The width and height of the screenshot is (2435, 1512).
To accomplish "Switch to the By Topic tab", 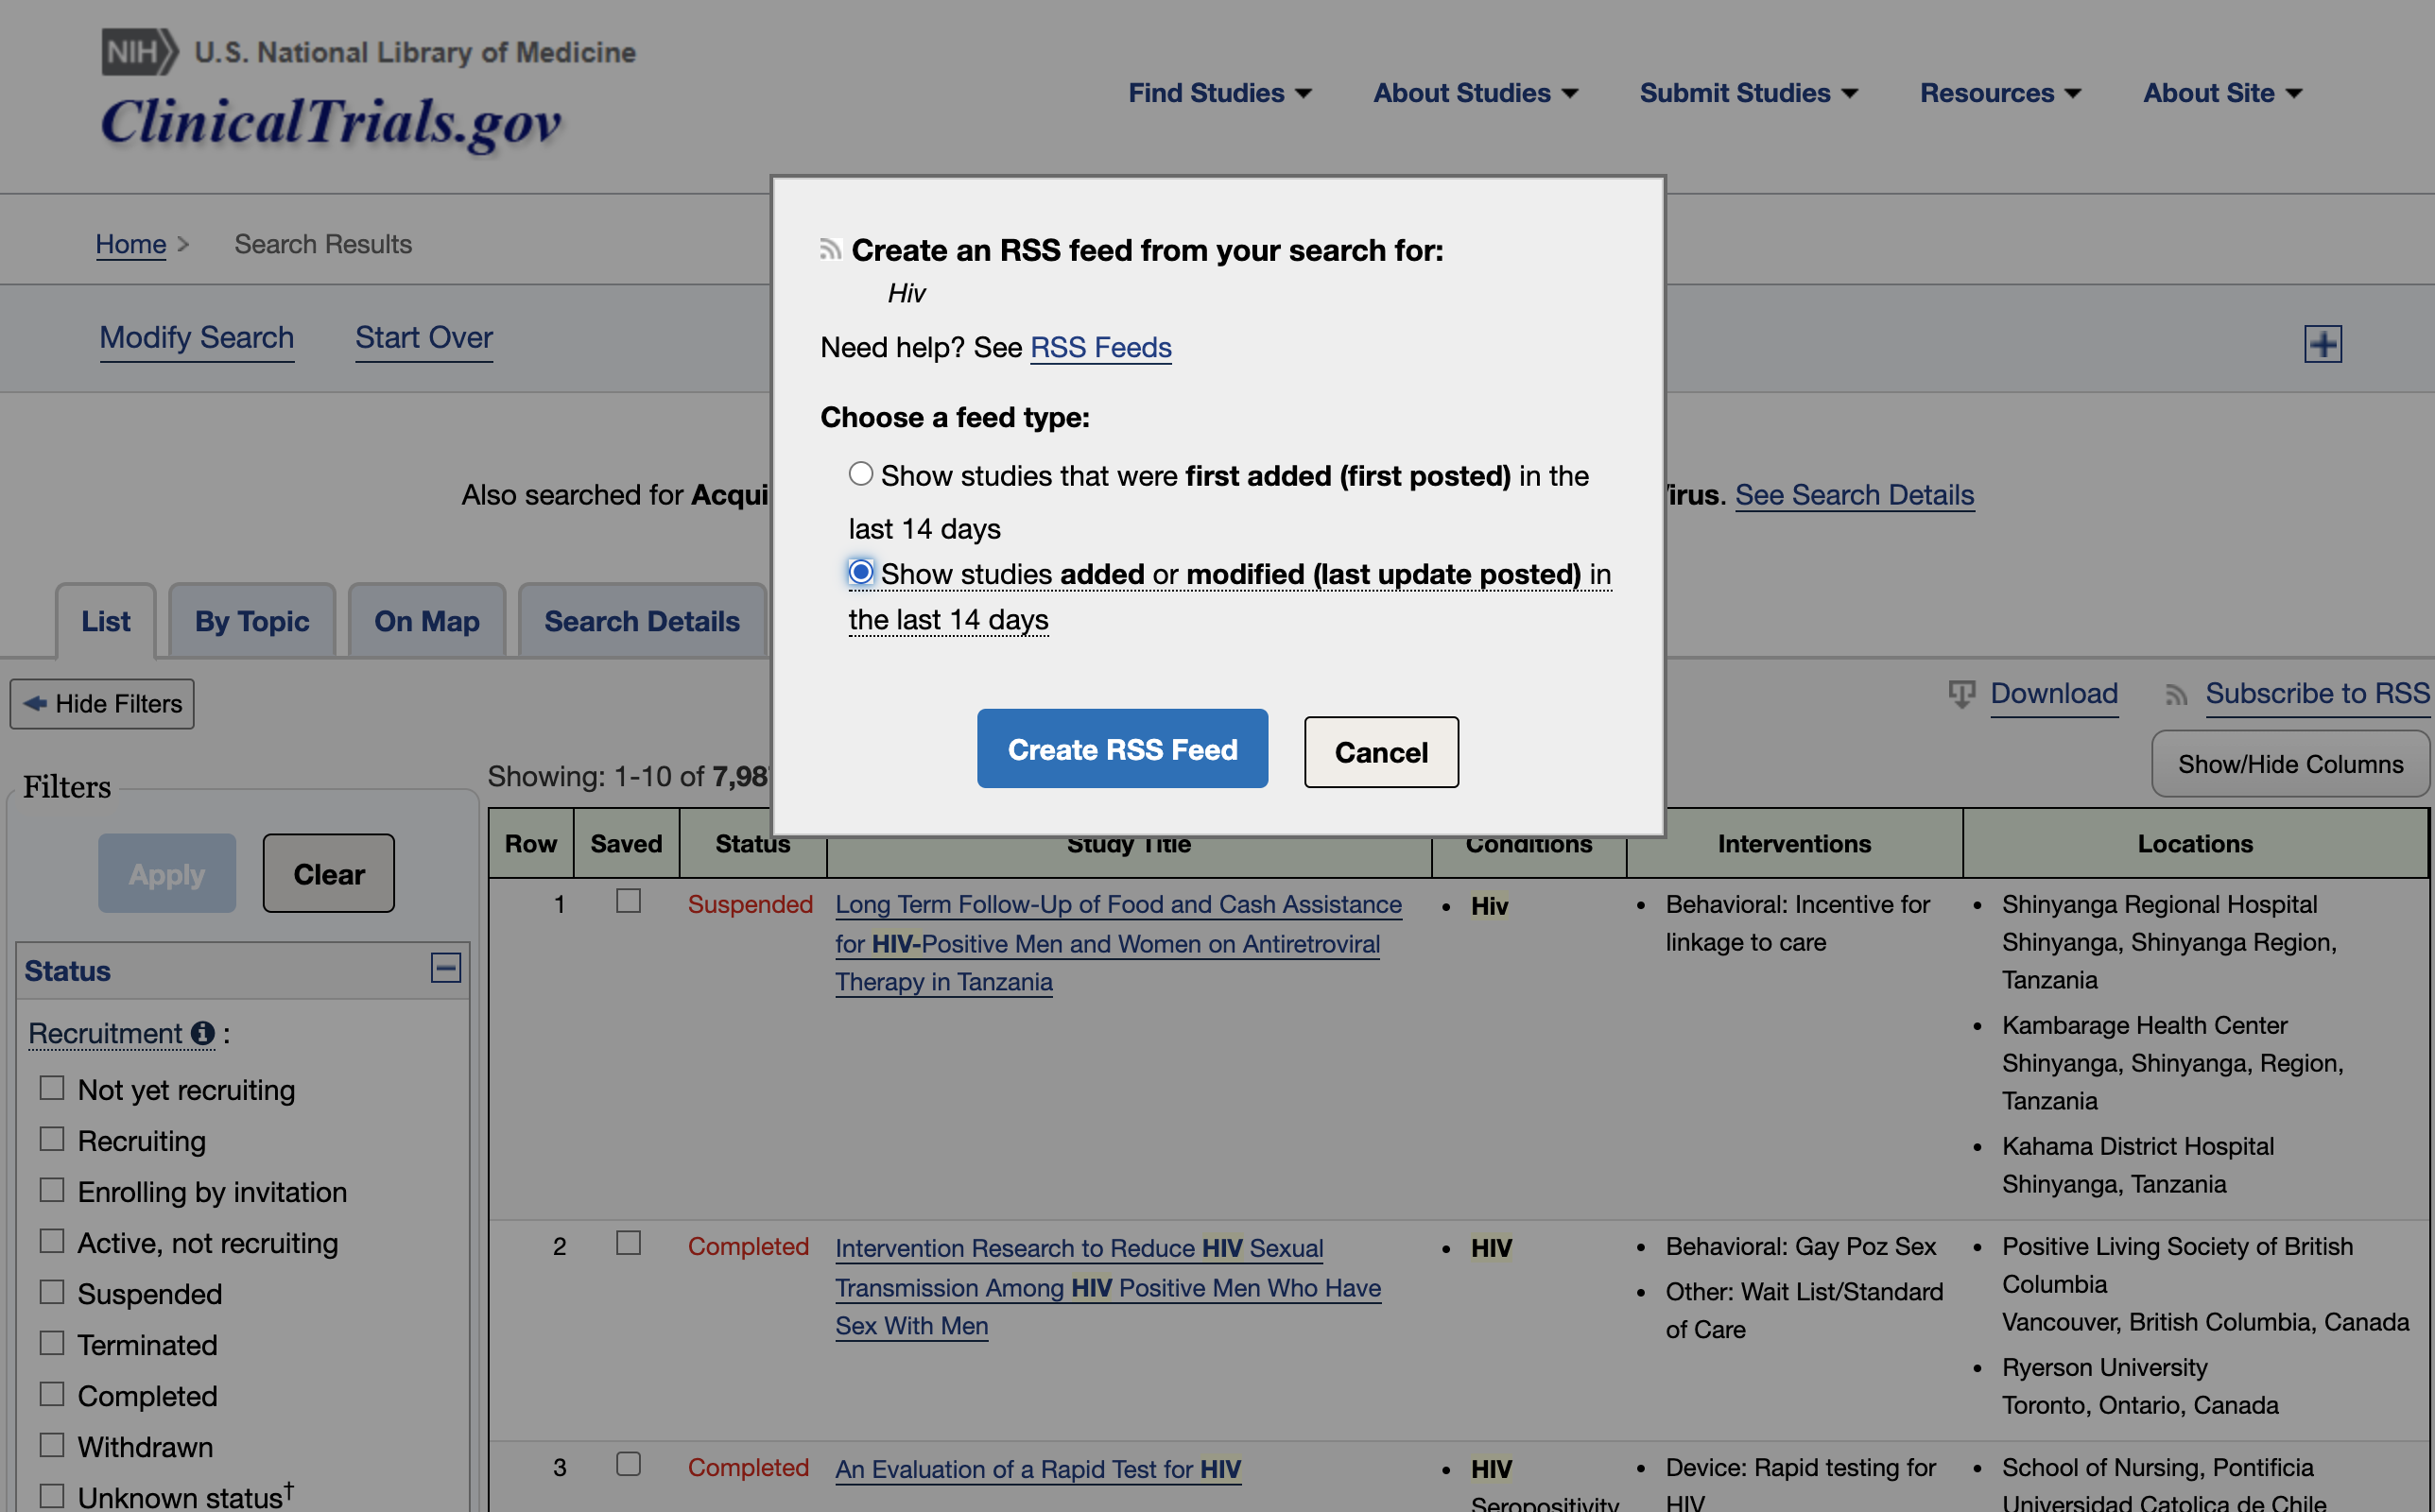I will 252,621.
